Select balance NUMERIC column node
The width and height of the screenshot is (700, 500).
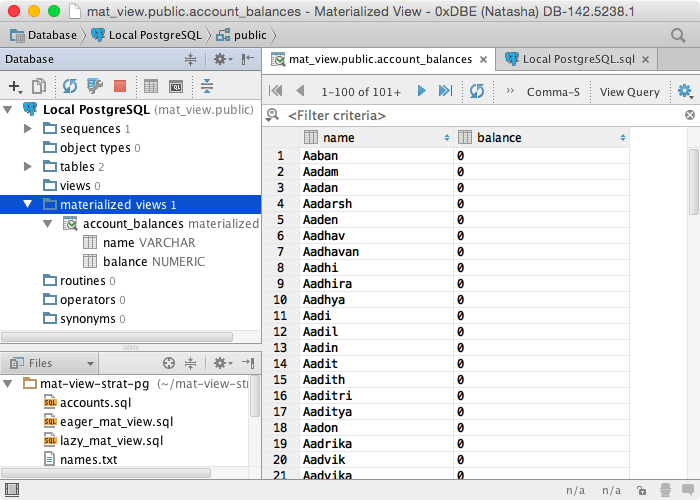144,262
